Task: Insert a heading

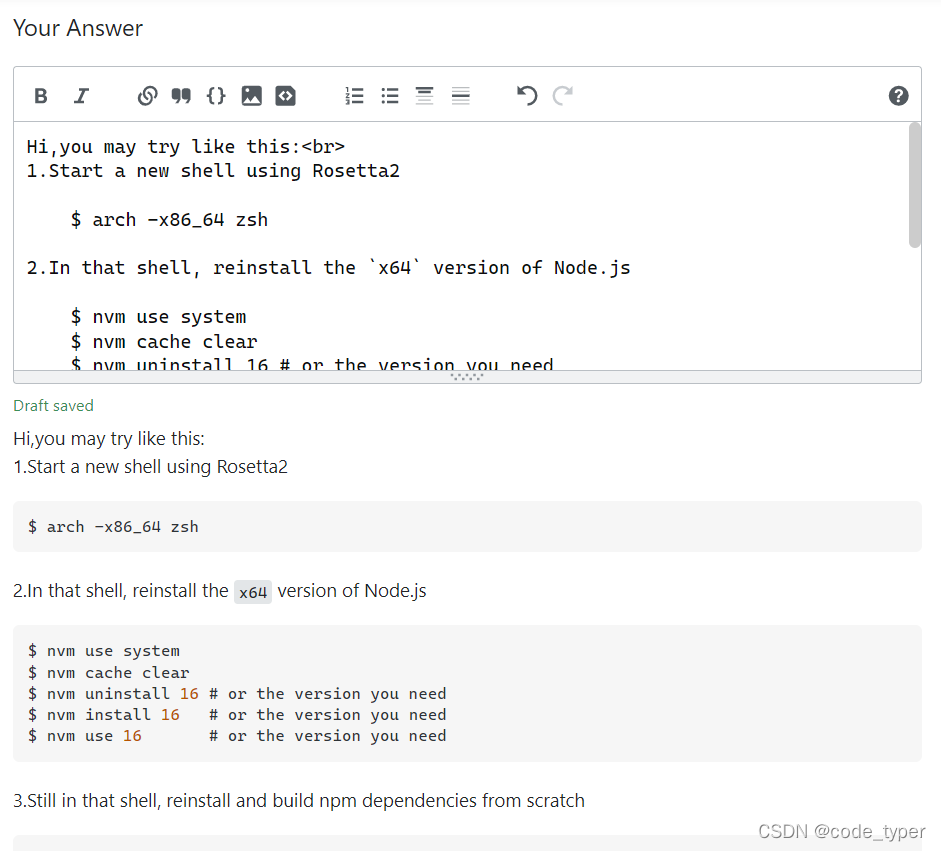Action: pos(424,96)
